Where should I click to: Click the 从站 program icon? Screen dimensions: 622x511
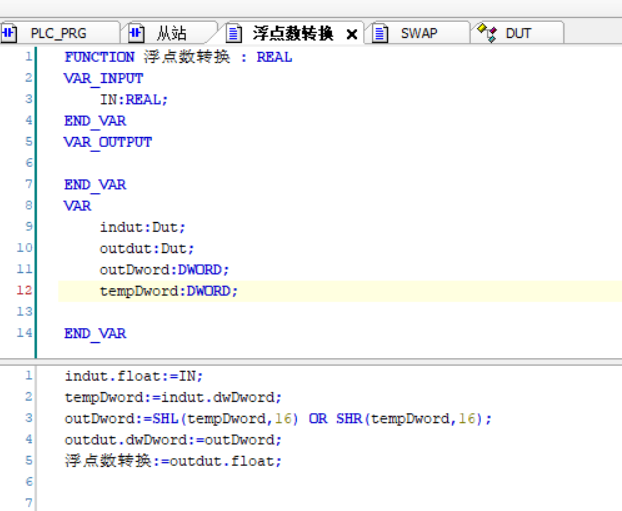click(136, 33)
